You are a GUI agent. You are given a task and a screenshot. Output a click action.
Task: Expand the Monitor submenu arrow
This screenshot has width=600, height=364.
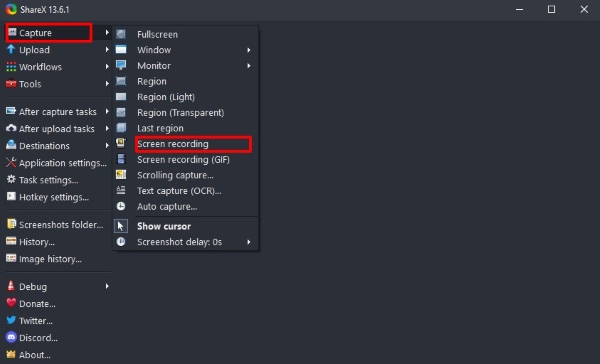(x=249, y=65)
